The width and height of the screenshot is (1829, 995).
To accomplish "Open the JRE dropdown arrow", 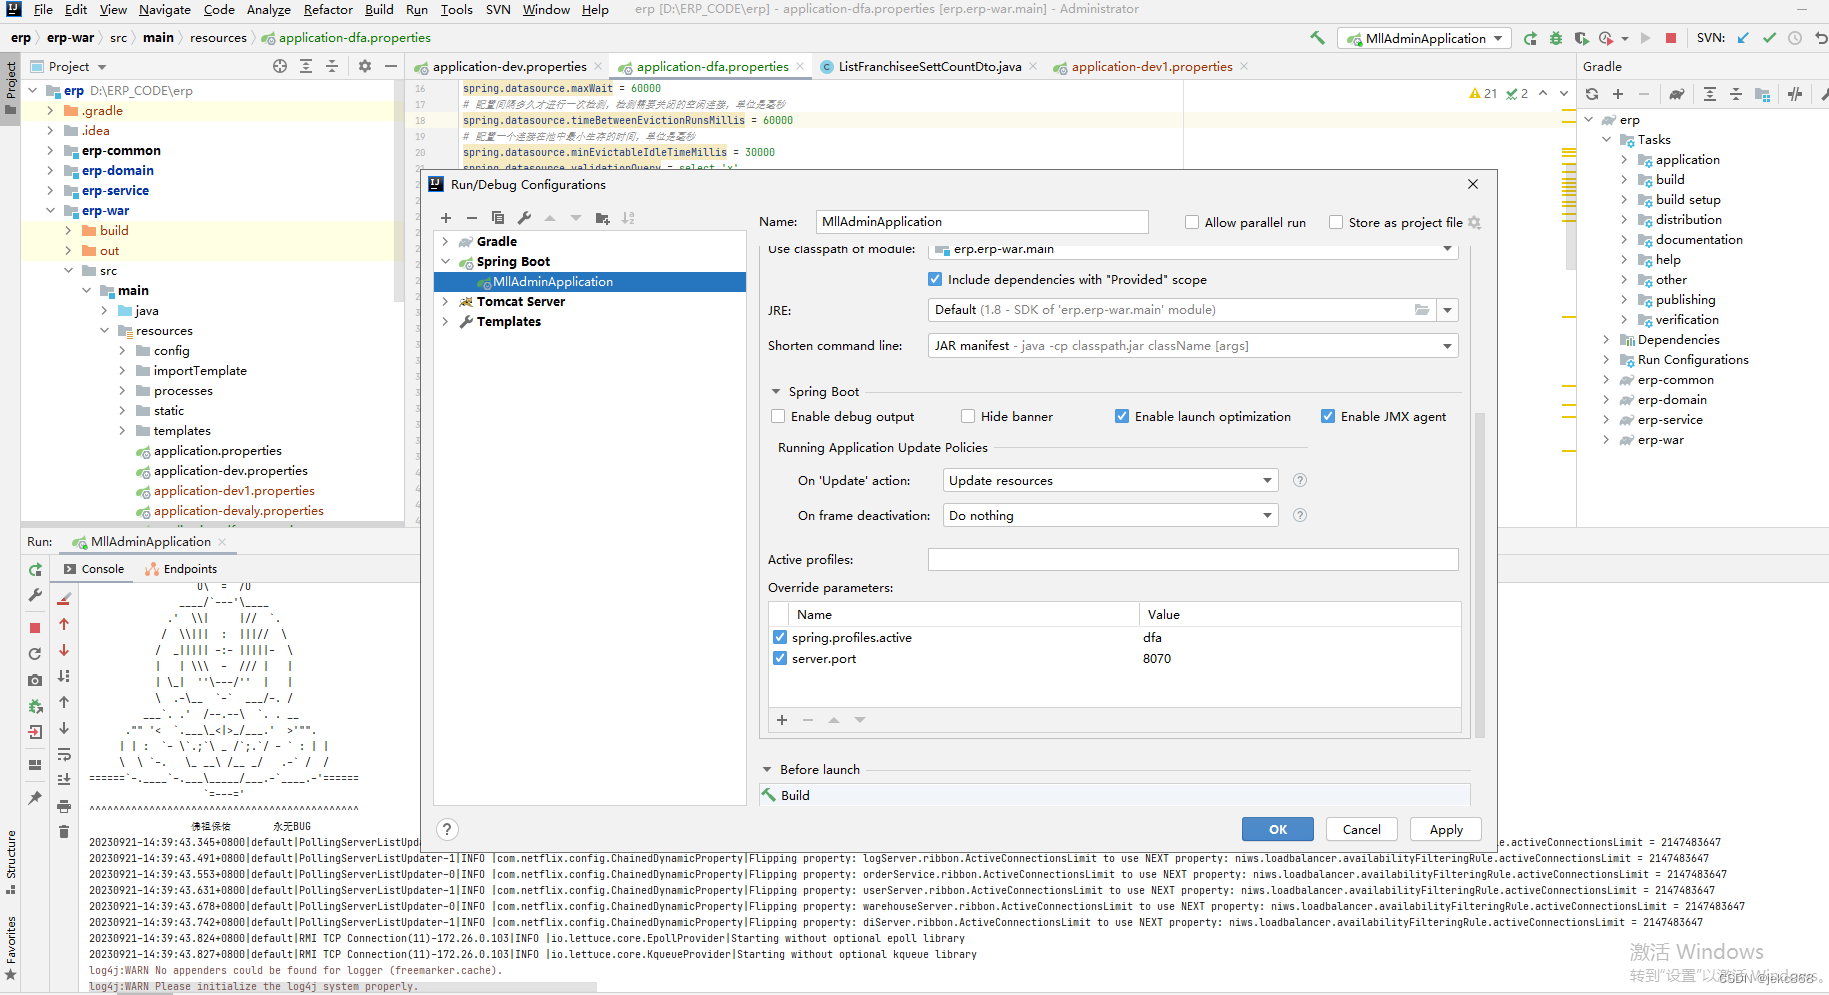I will click(1447, 310).
